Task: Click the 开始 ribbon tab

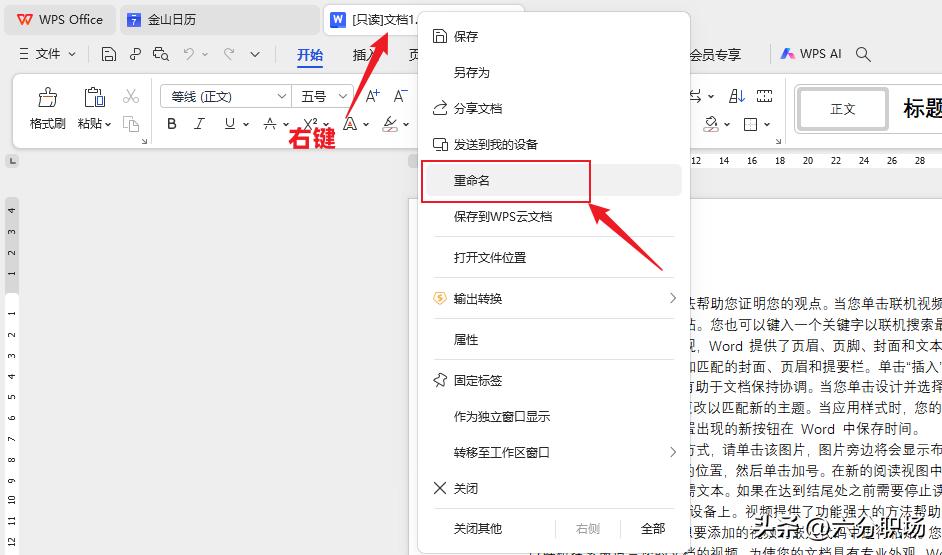Action: pos(310,55)
